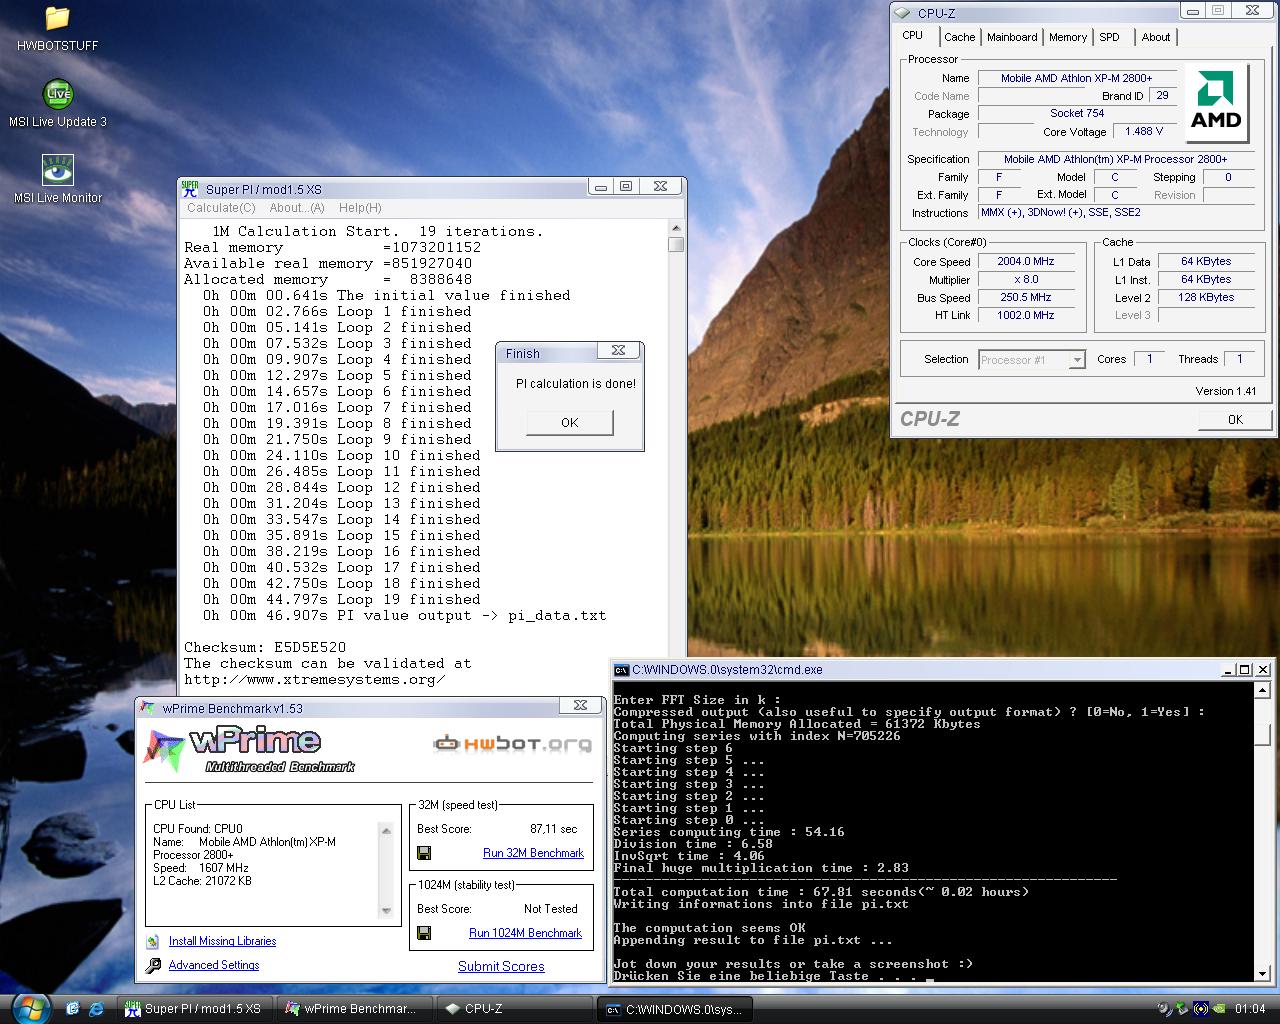Click the Loop 19 finished line in Super PI
The width and height of the screenshot is (1280, 1024).
[x=343, y=599]
